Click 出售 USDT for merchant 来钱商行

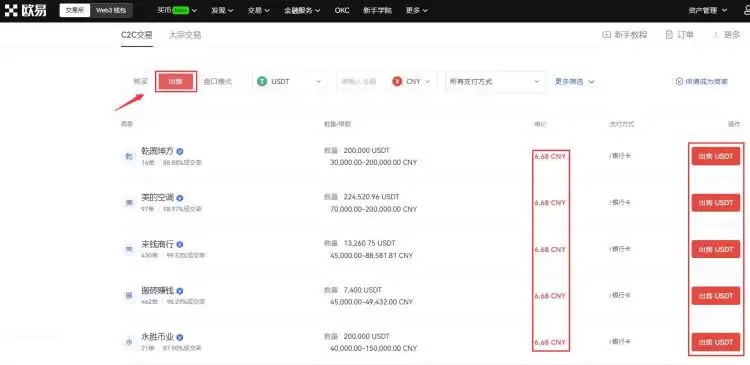716,249
